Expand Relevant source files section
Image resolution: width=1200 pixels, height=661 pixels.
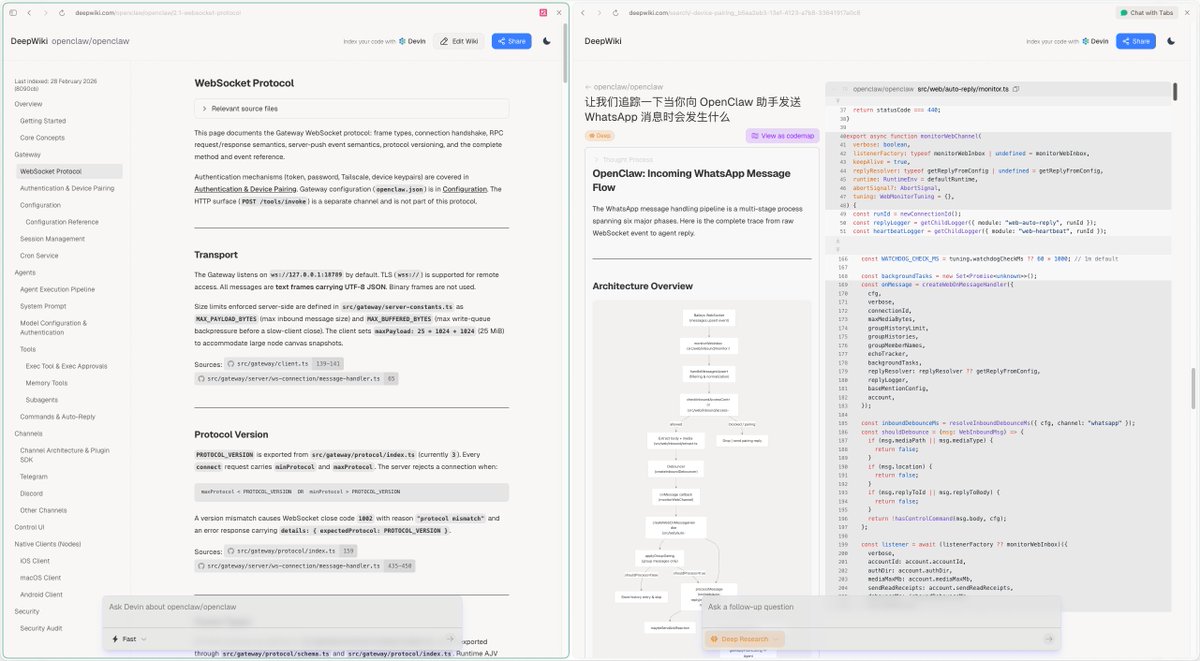tap(352, 108)
